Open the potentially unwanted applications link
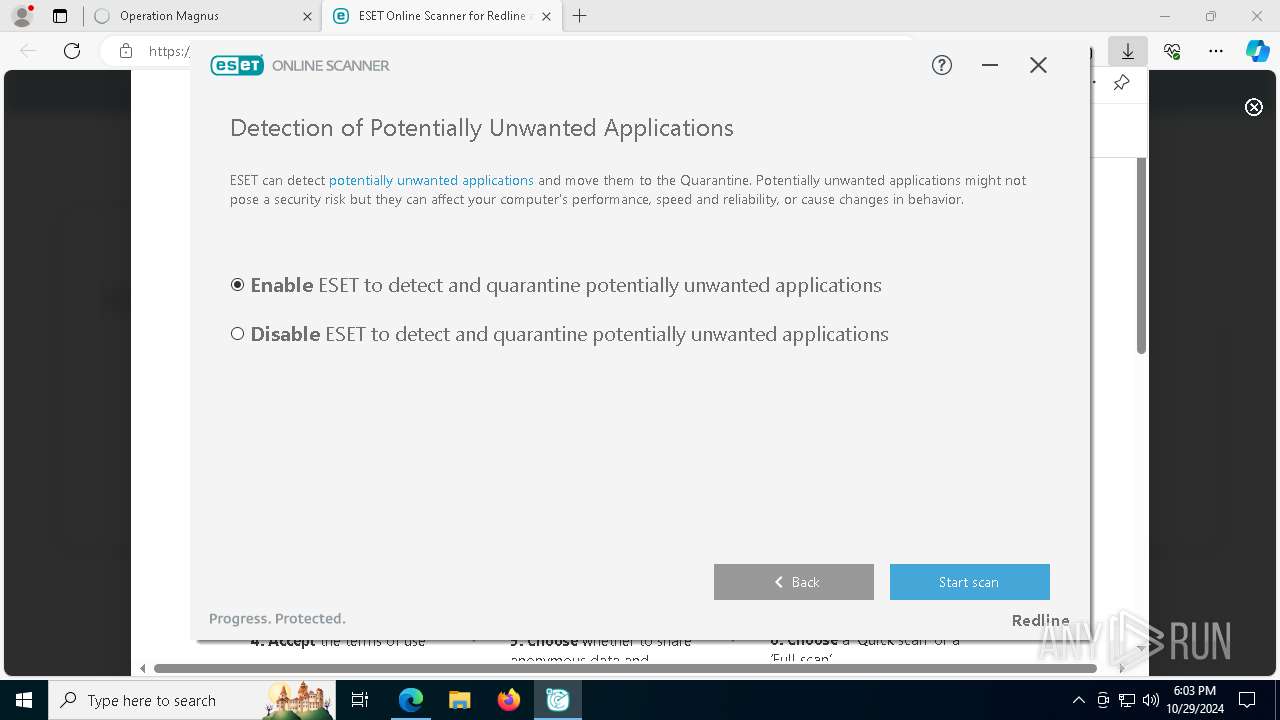1280x720 pixels. coord(431,180)
